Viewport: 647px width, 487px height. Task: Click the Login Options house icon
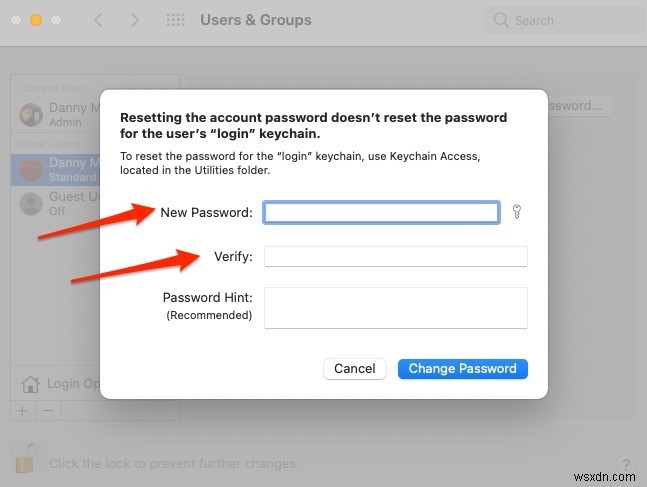[30, 384]
